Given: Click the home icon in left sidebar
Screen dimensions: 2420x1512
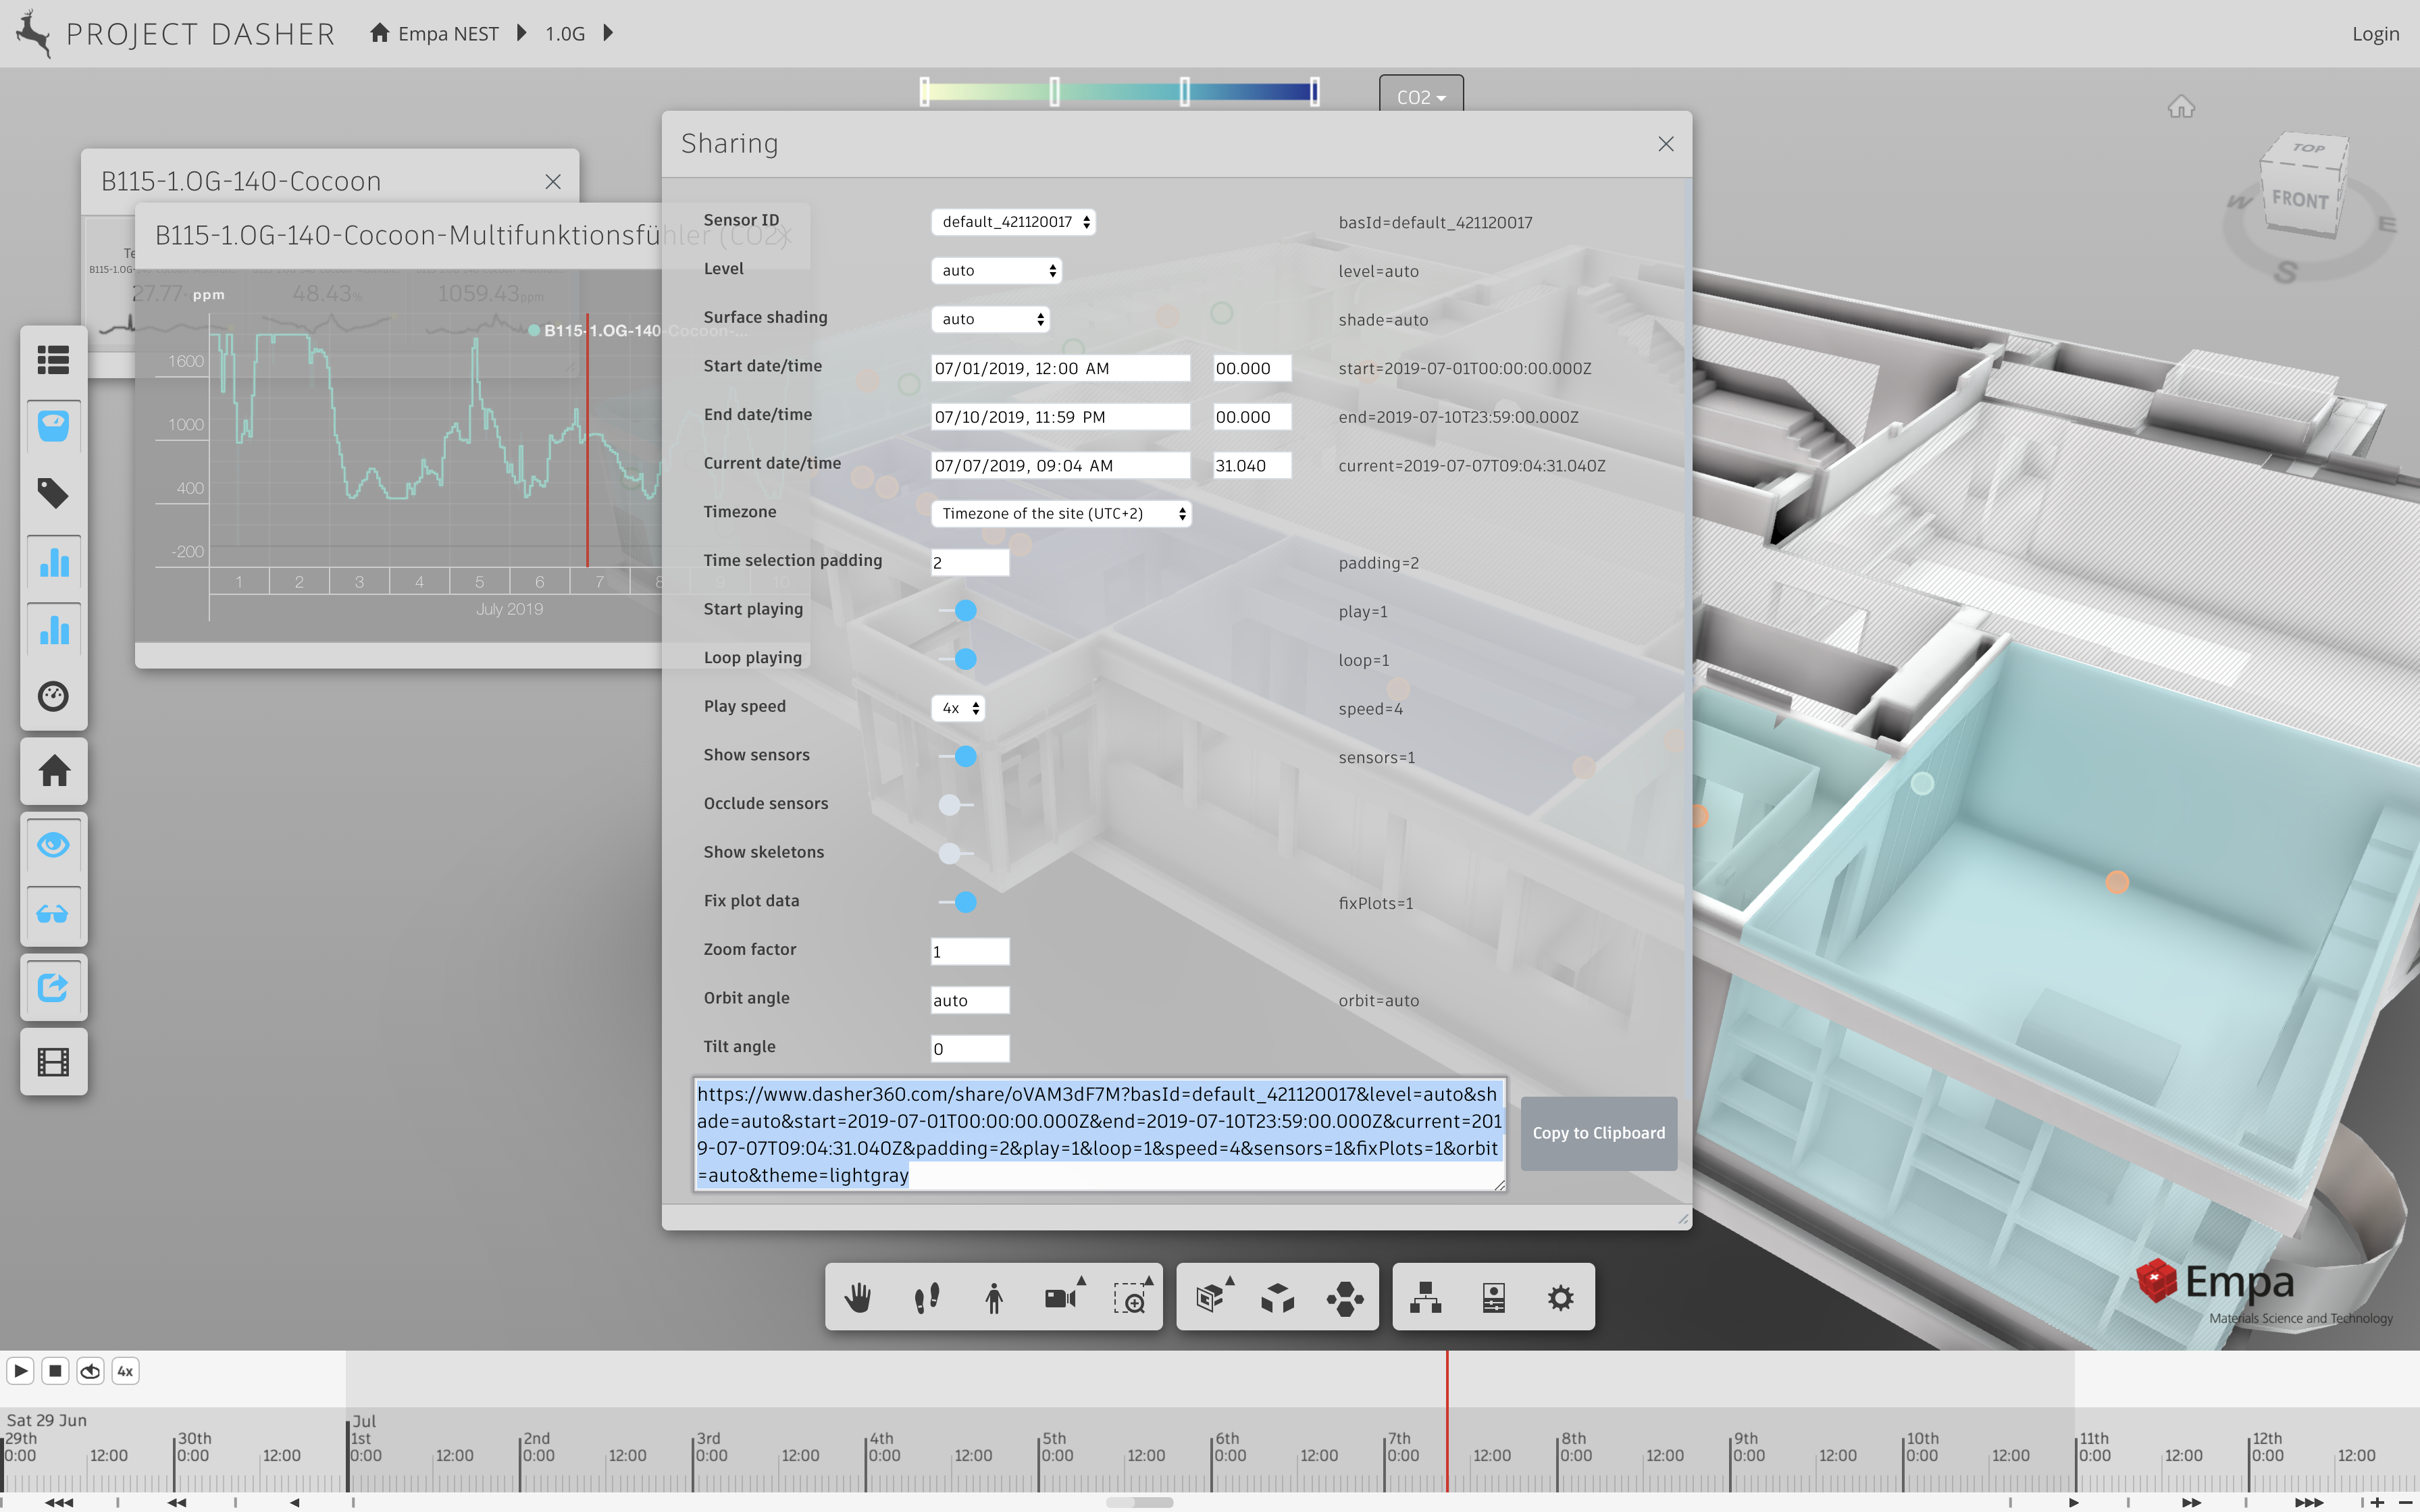Looking at the screenshot, I should coord(53,771).
